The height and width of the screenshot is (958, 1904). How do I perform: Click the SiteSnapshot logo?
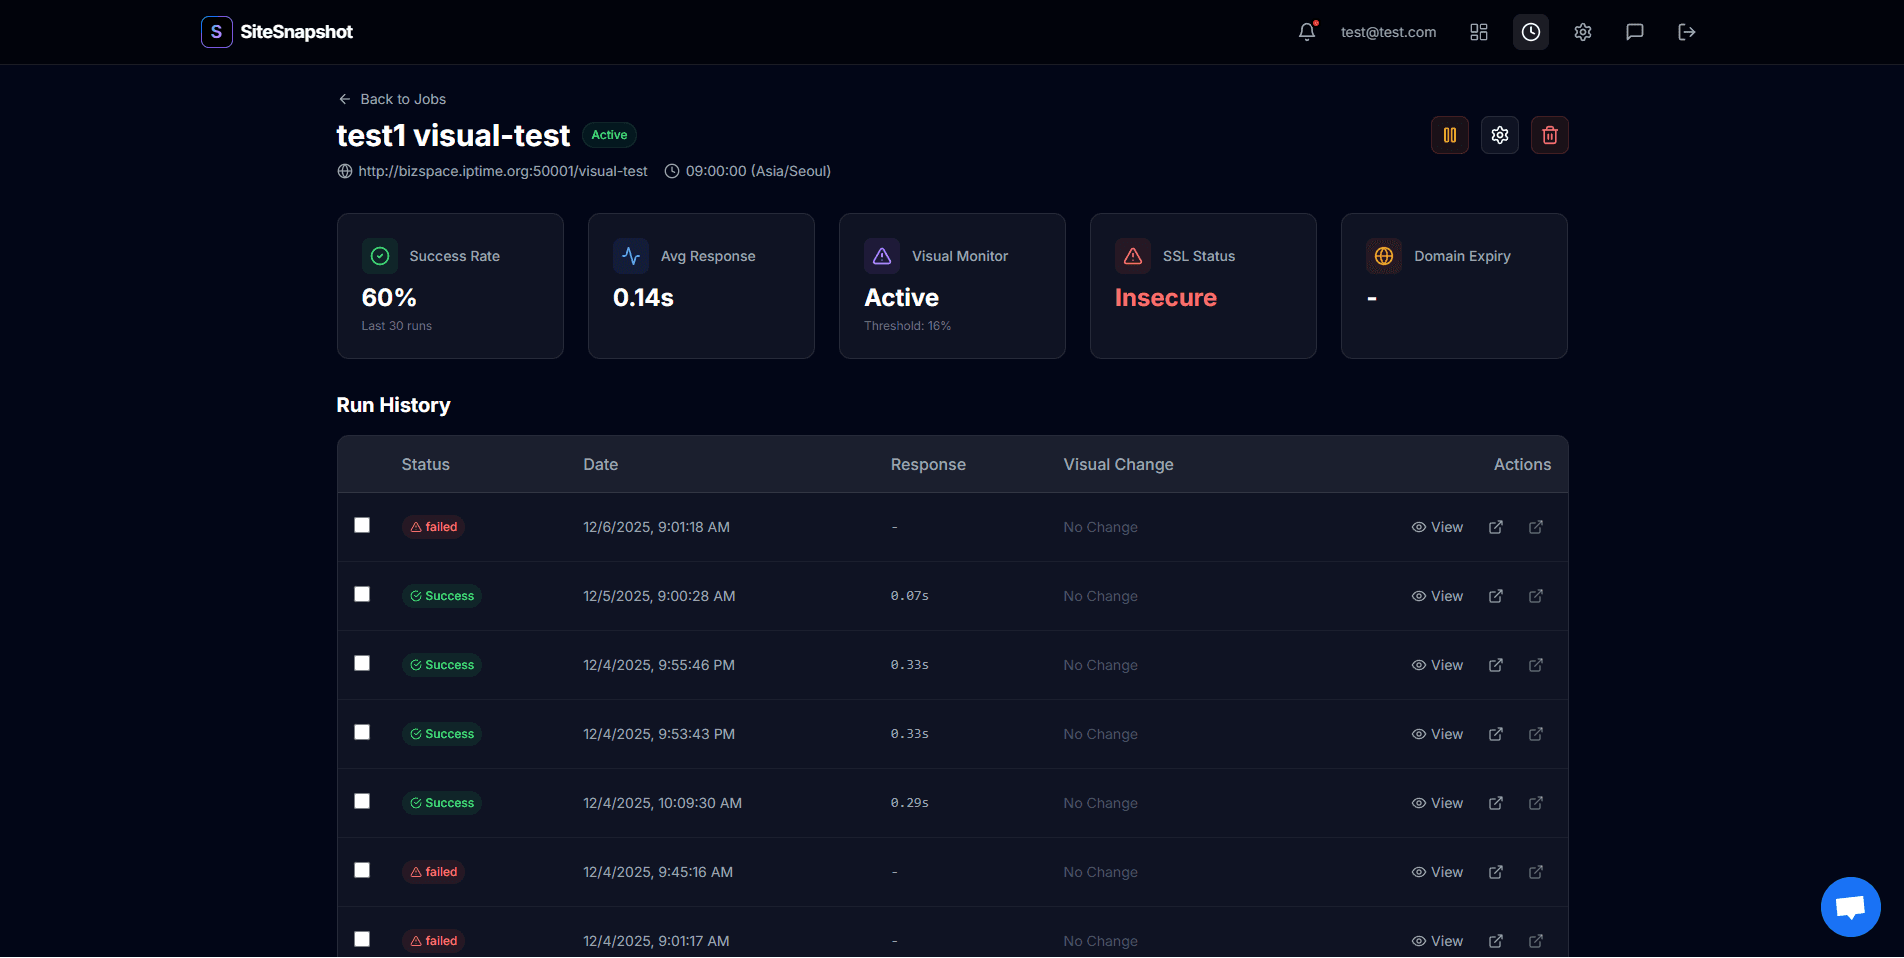(x=277, y=32)
